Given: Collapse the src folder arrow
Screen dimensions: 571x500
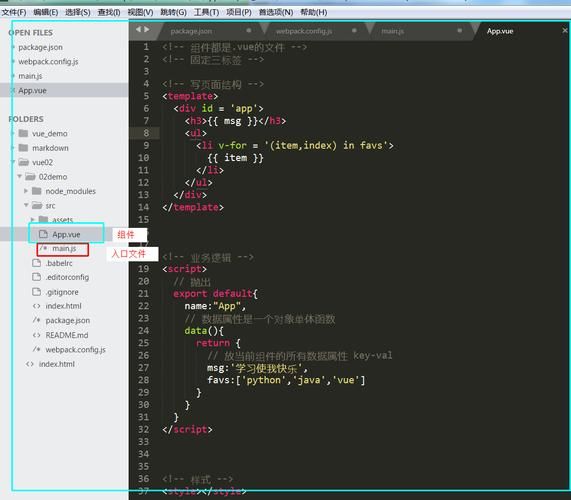Looking at the screenshot, I should (26, 205).
